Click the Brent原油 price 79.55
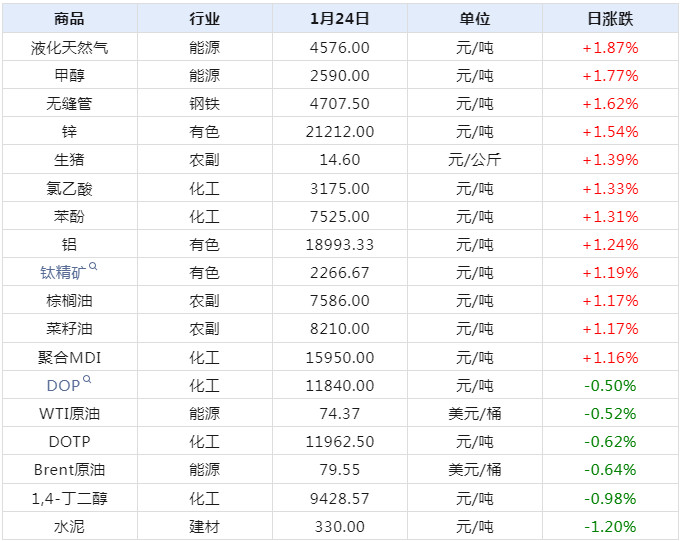 340,470
